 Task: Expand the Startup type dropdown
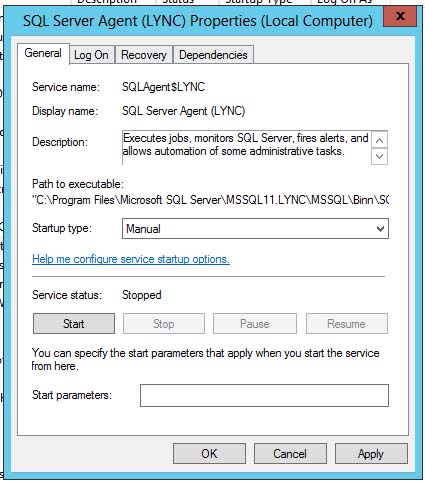(x=255, y=229)
